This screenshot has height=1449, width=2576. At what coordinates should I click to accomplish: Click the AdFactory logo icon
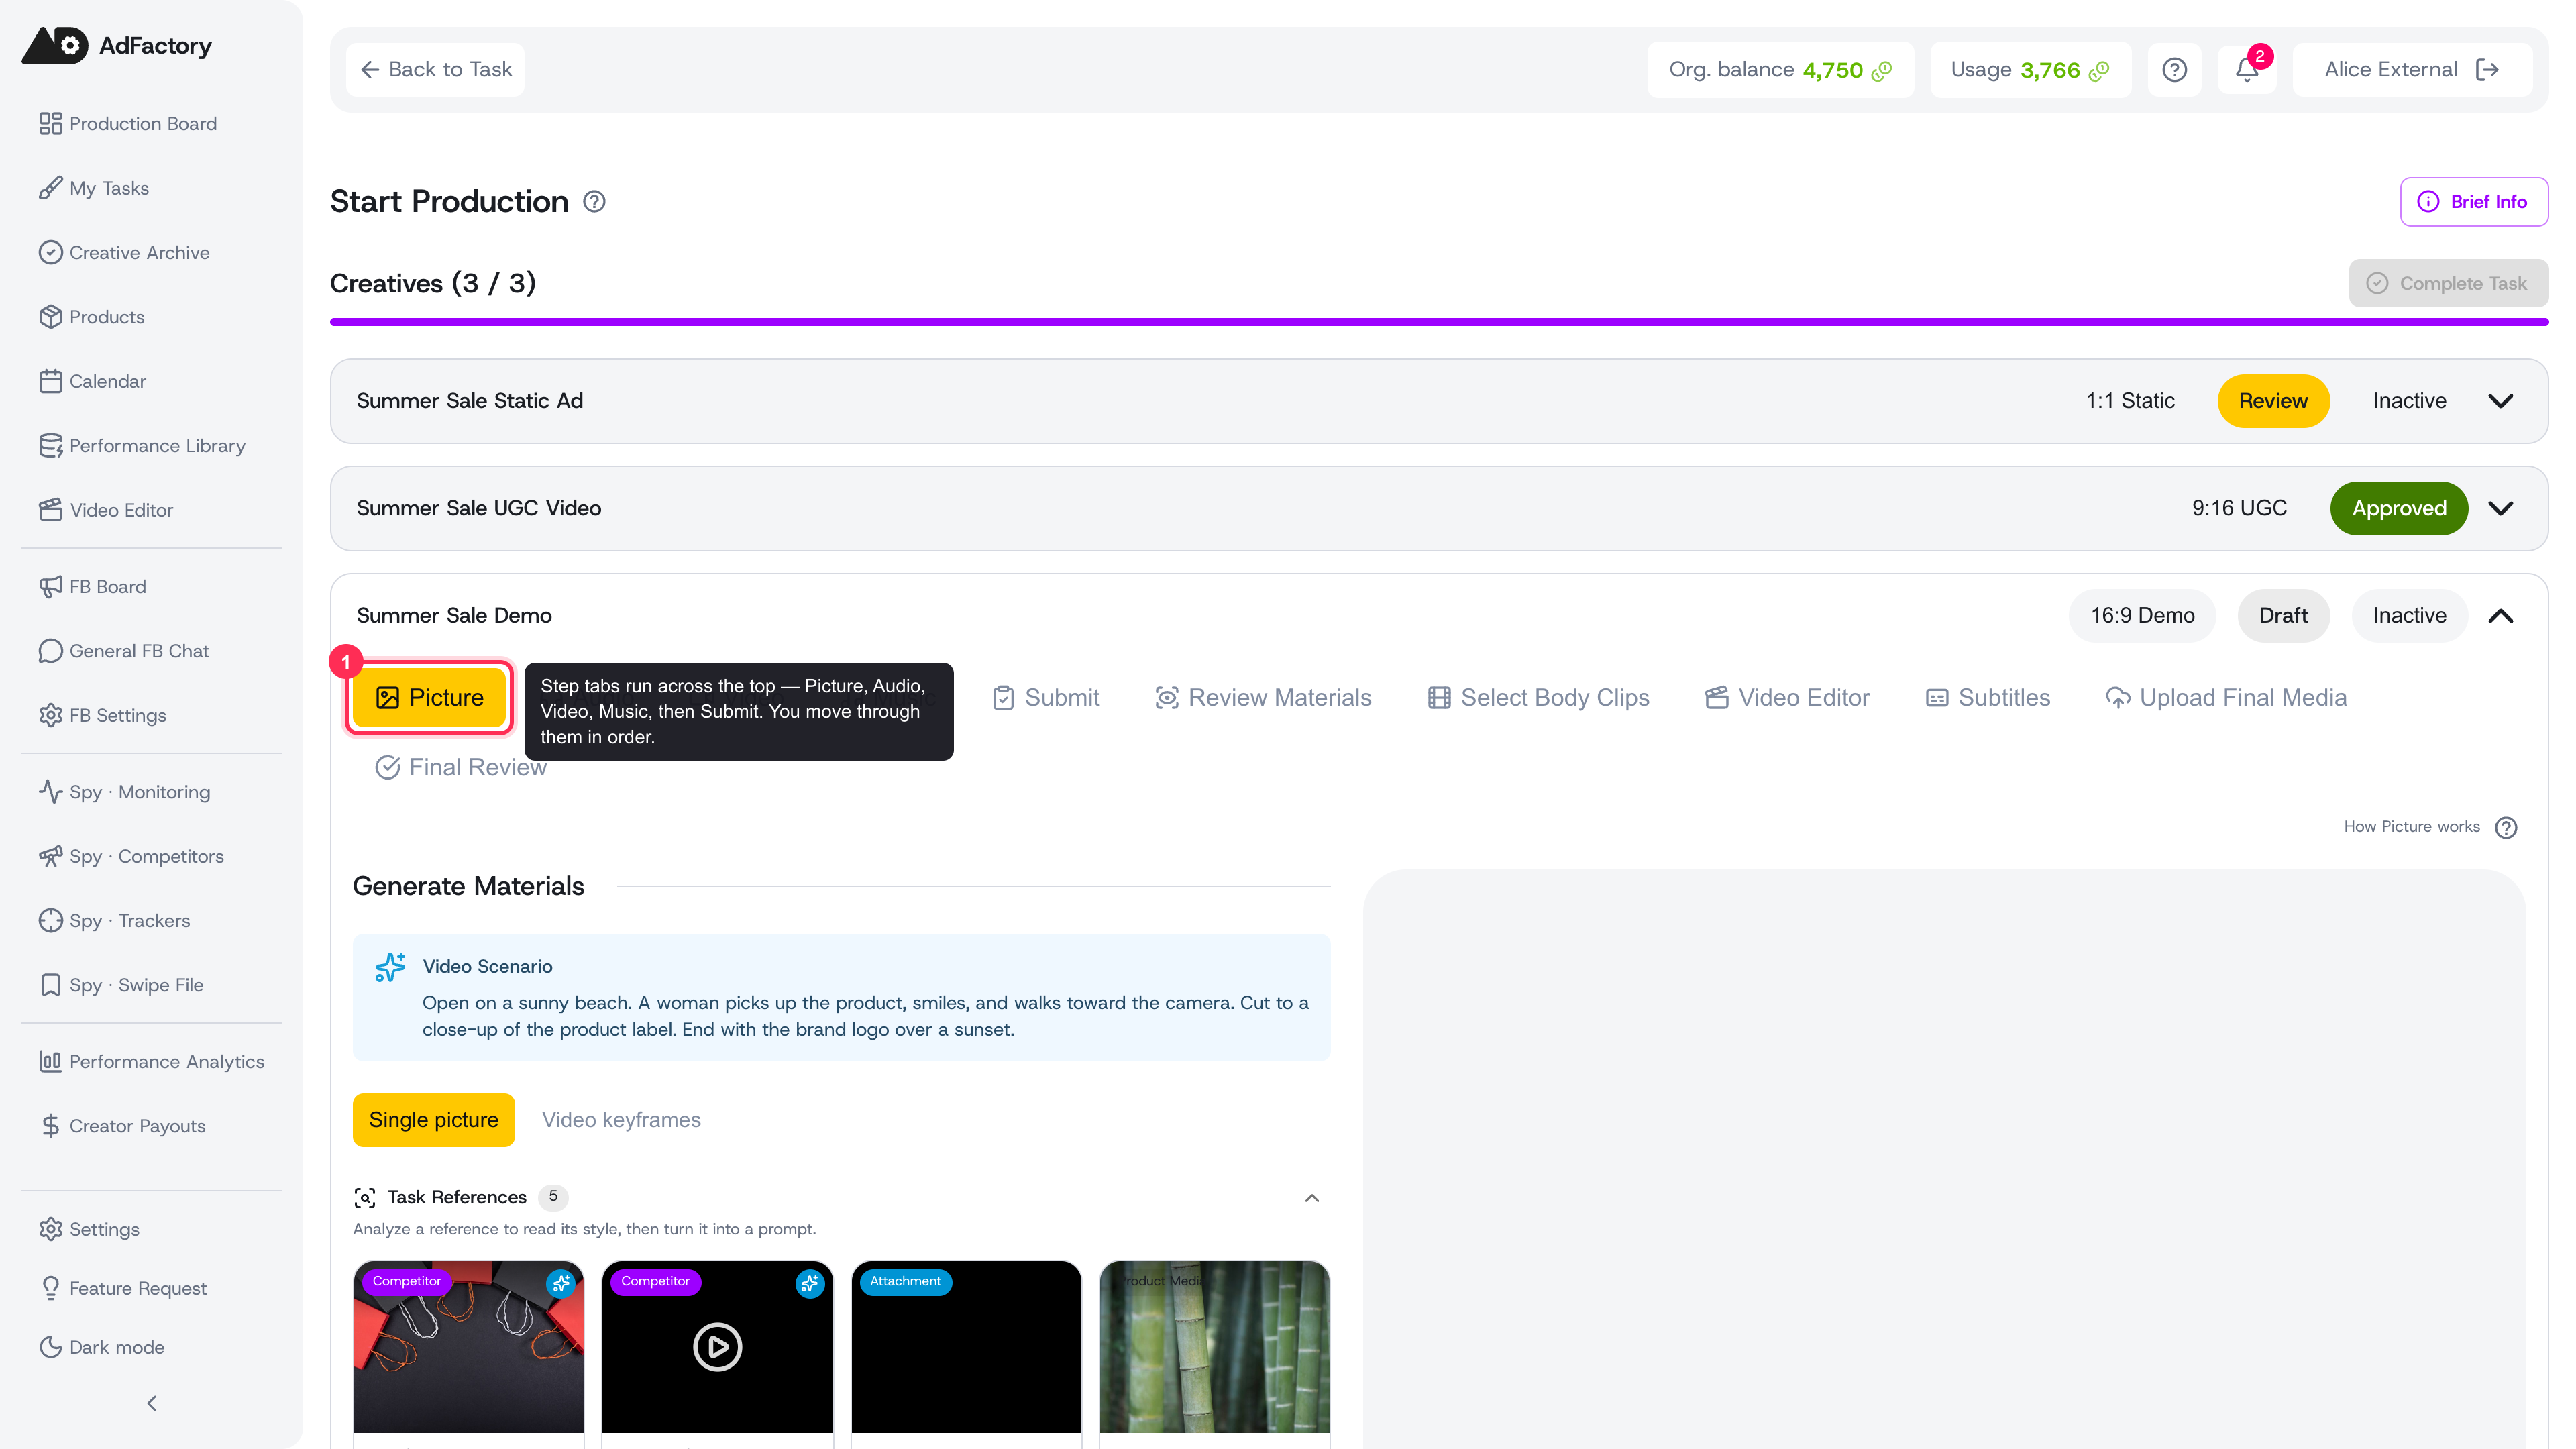click(x=55, y=45)
